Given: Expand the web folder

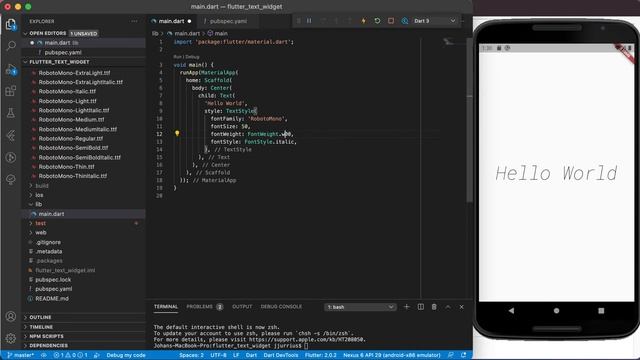Looking at the screenshot, I should tap(41, 233).
